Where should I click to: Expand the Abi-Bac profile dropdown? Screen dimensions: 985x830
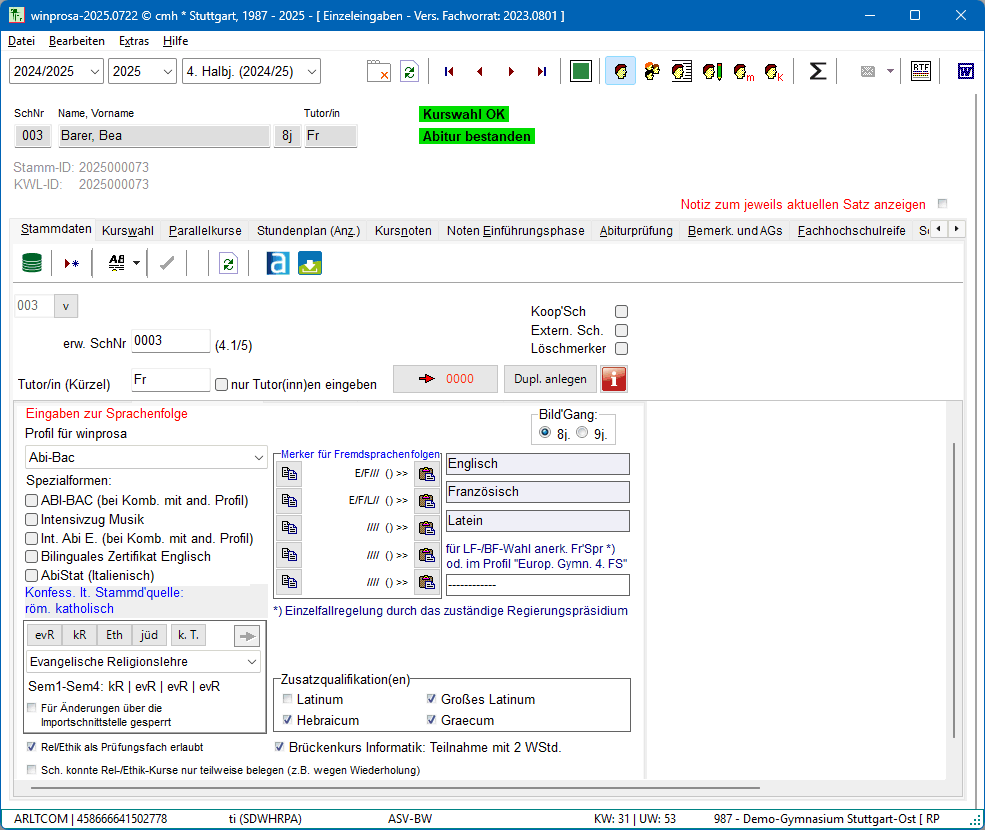145,458
